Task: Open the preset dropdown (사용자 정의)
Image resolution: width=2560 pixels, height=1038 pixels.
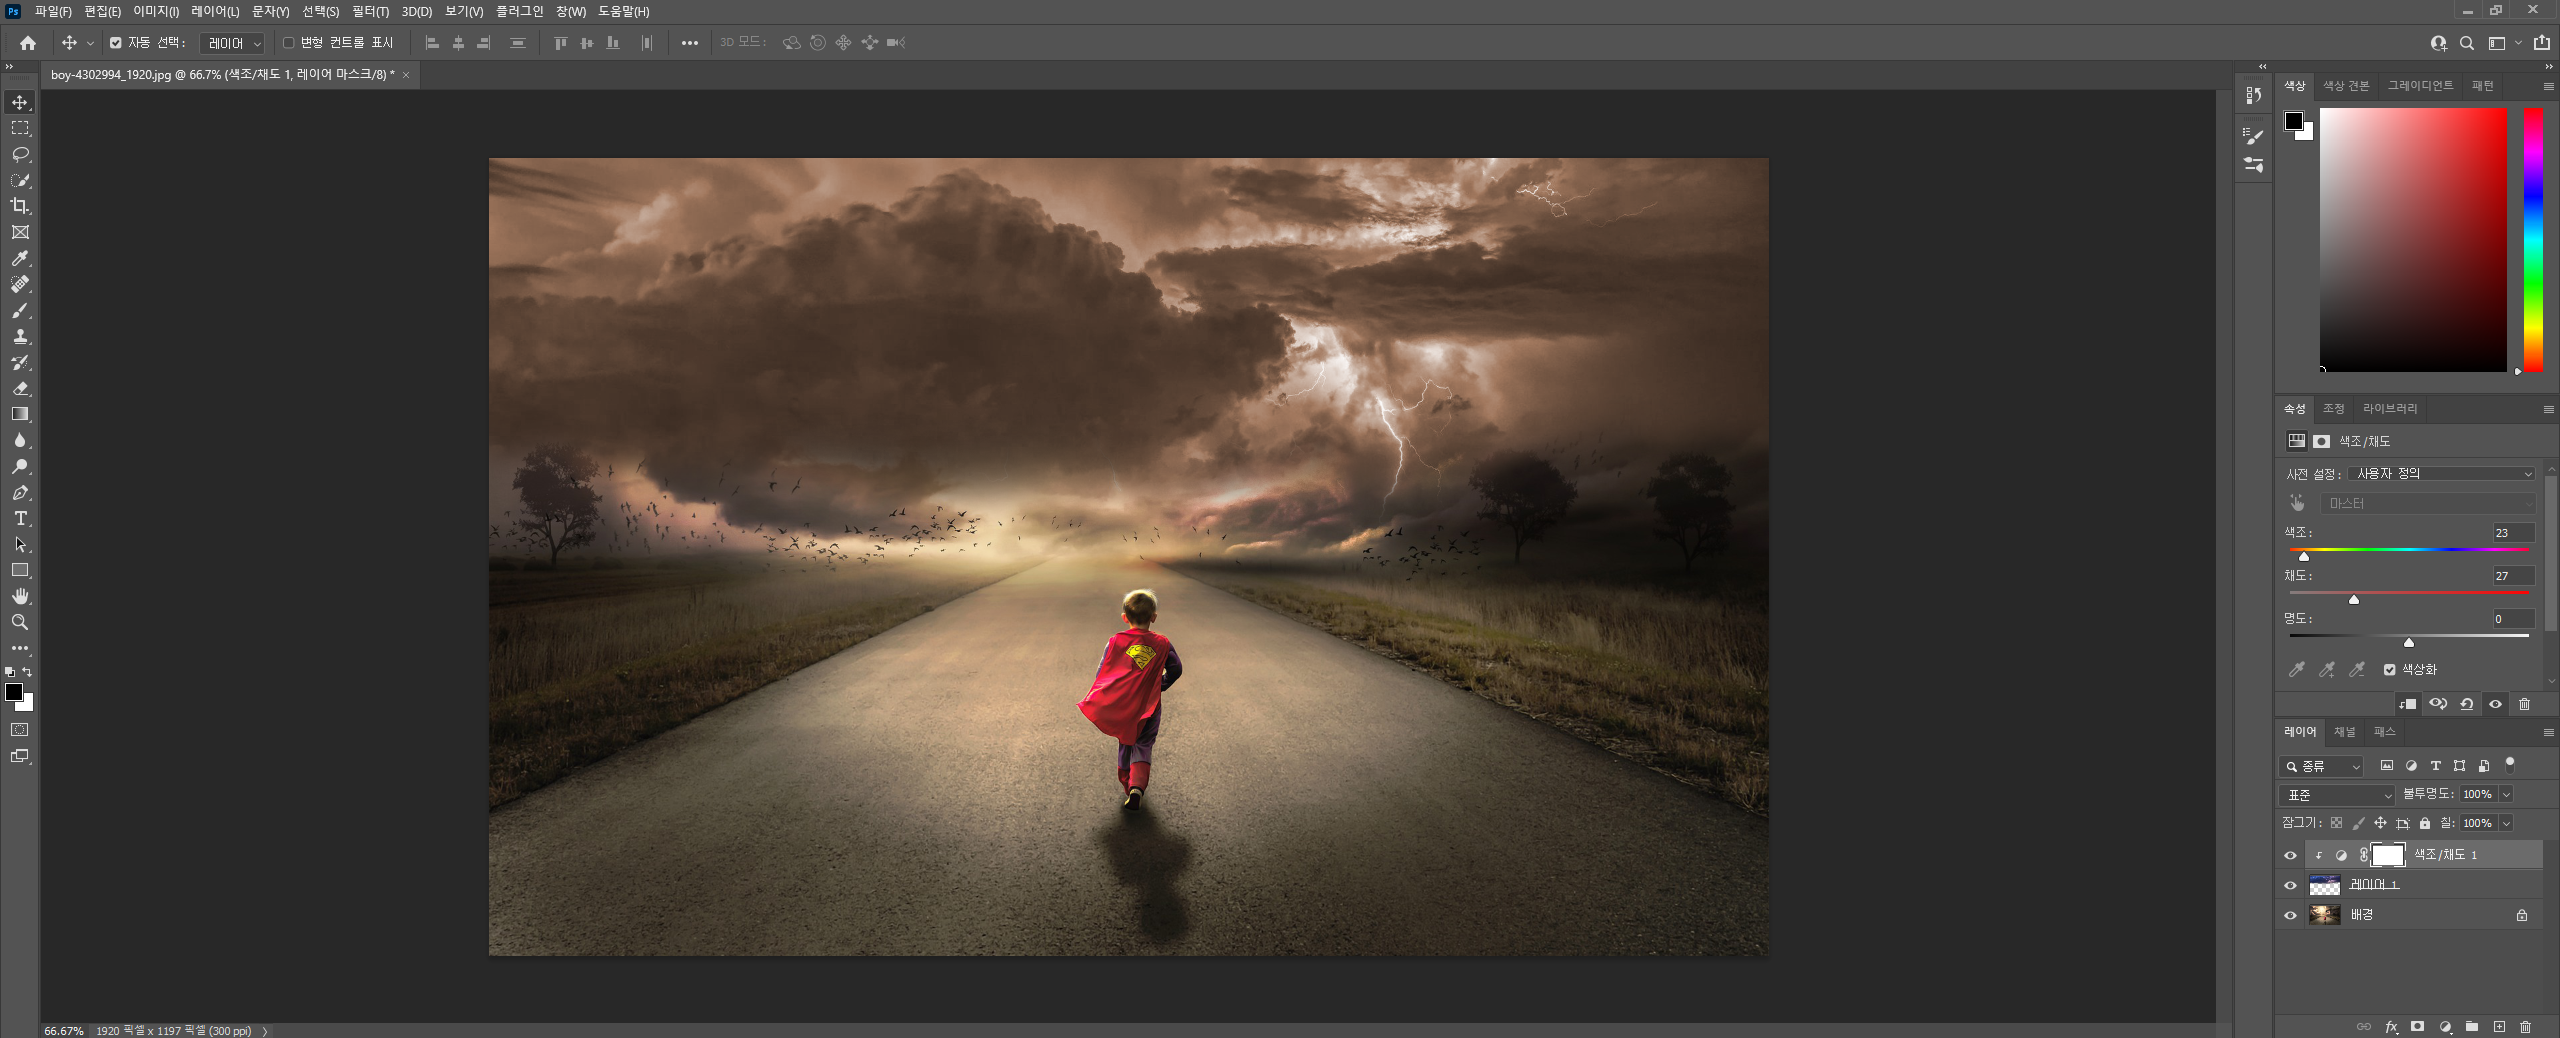Action: 2441,474
